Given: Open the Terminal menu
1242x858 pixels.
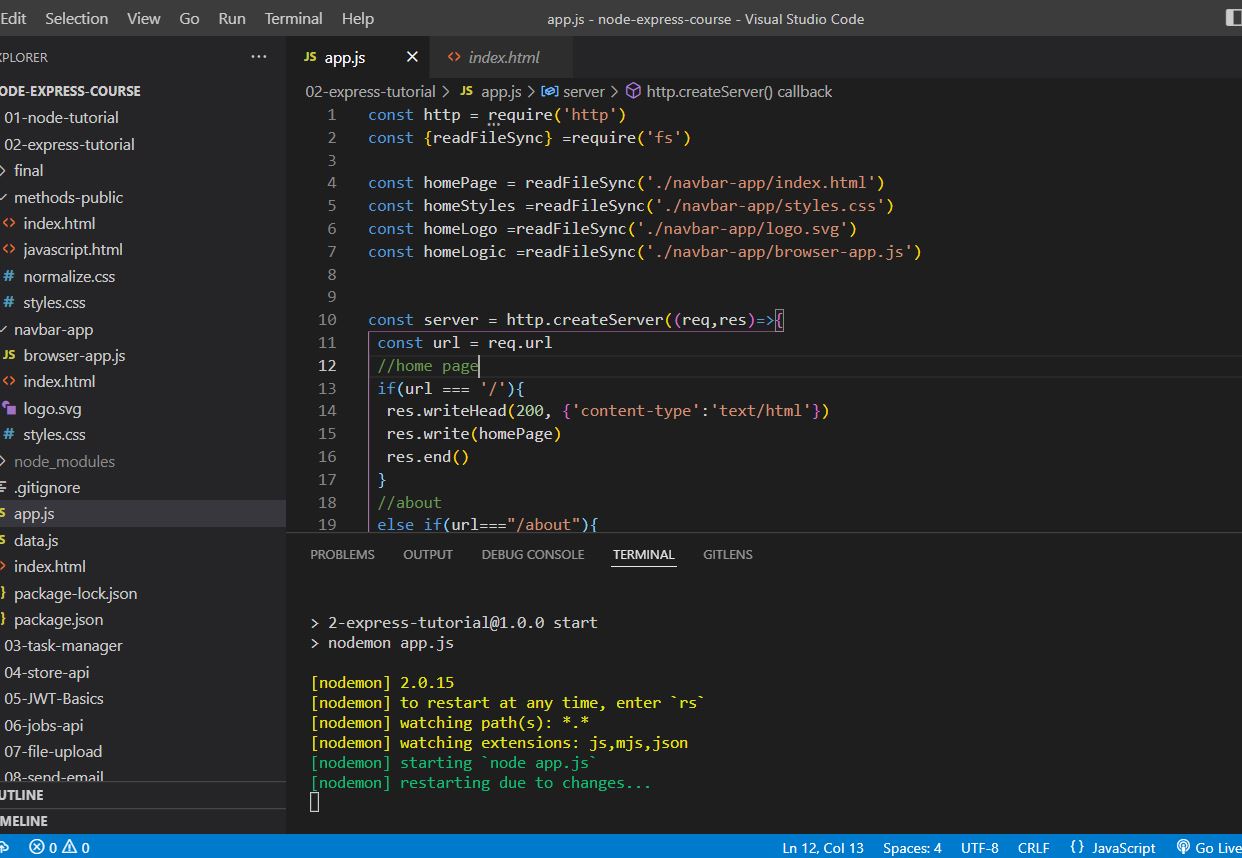Looking at the screenshot, I should click(293, 18).
